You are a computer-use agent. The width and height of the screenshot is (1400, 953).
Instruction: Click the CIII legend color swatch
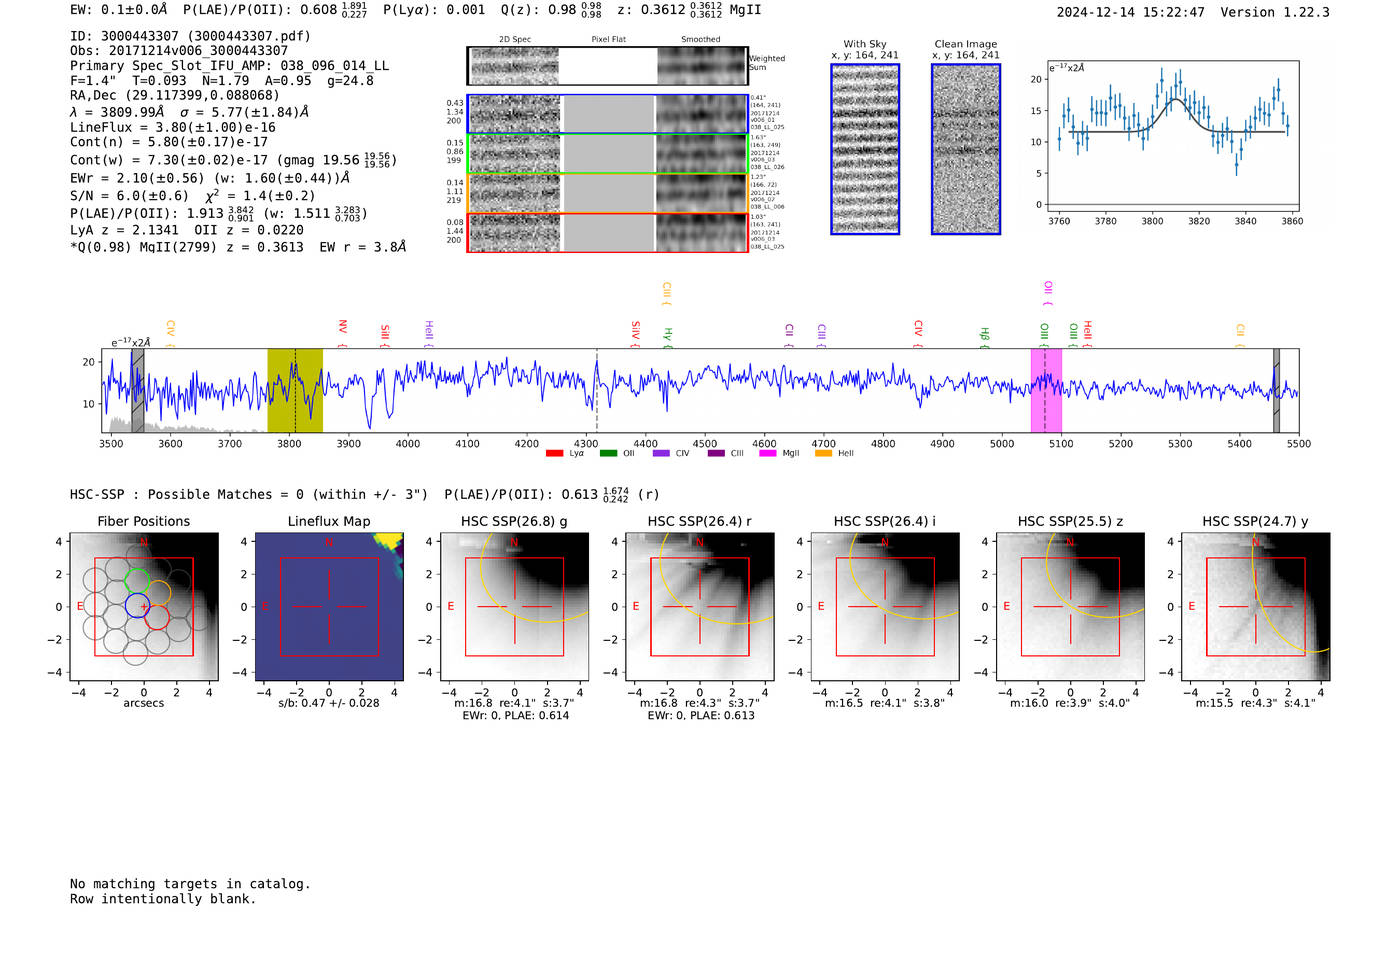pyautogui.click(x=716, y=454)
